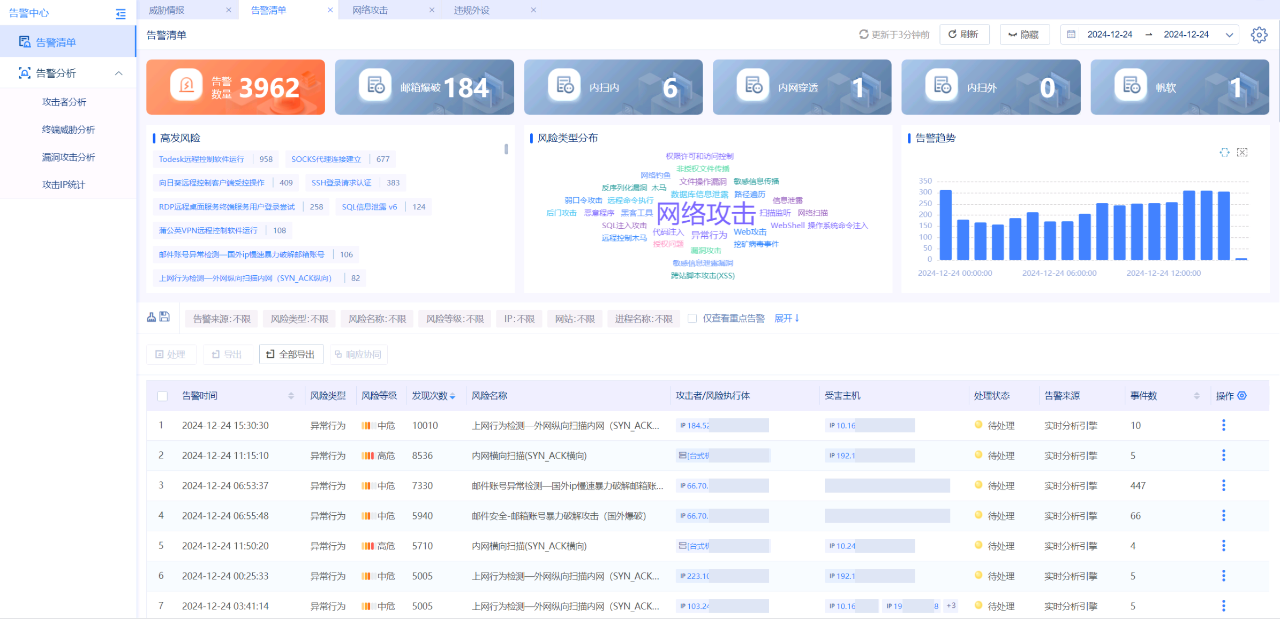This screenshot has height=619, width=1280.
Task: Open column settings icon beside 操作
Action: point(1242,396)
